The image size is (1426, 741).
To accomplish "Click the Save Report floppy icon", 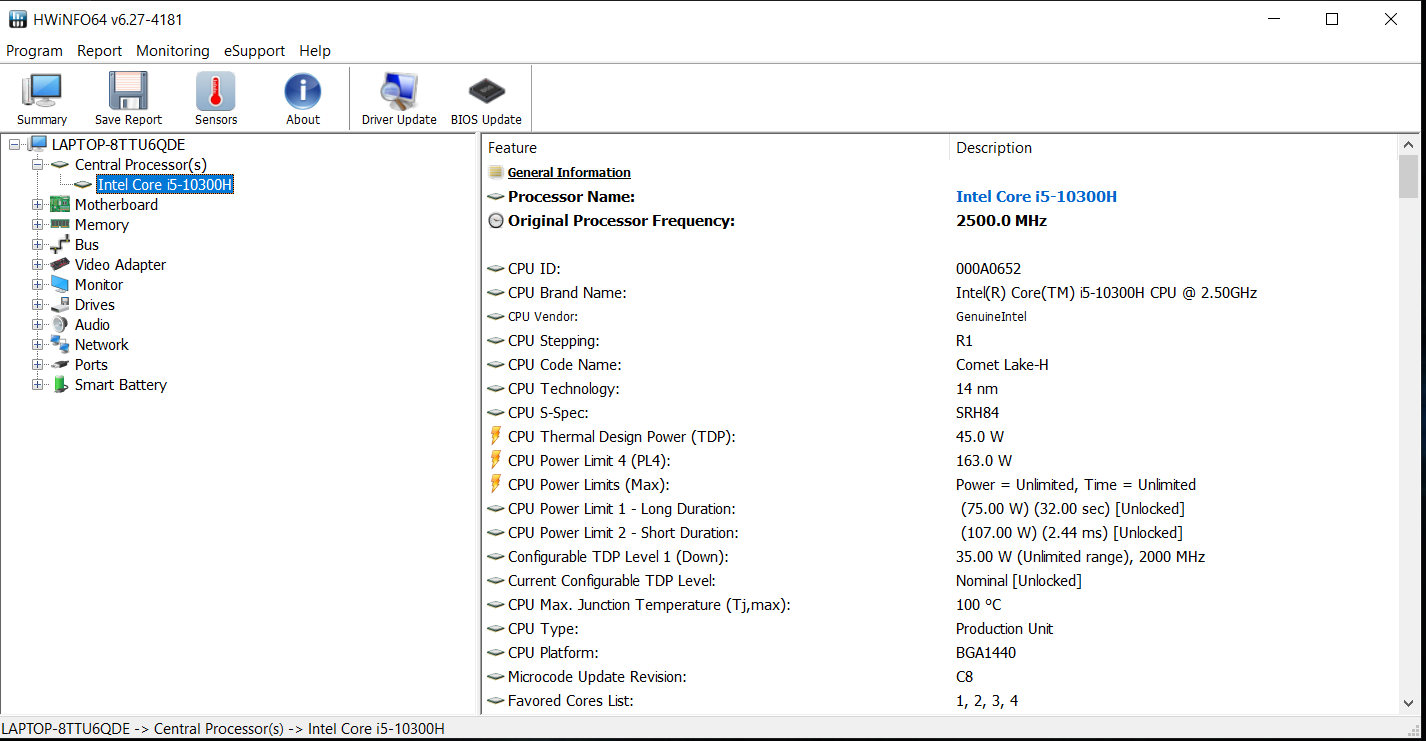I will [128, 92].
